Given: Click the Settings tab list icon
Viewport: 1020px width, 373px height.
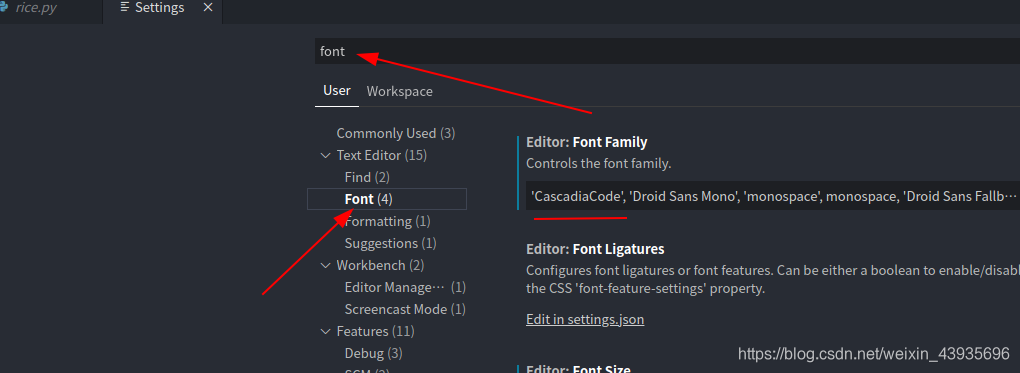Looking at the screenshot, I should pyautogui.click(x=125, y=8).
